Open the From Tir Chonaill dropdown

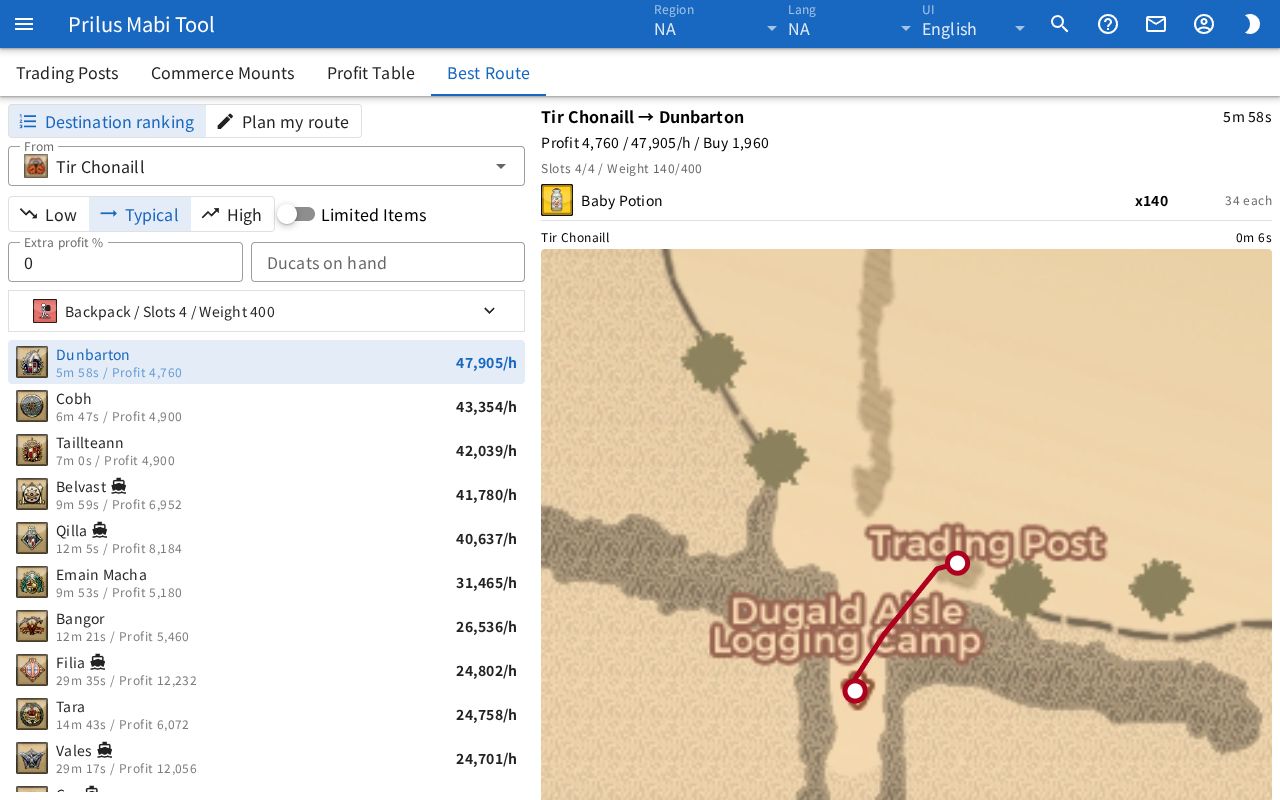pyautogui.click(x=266, y=166)
